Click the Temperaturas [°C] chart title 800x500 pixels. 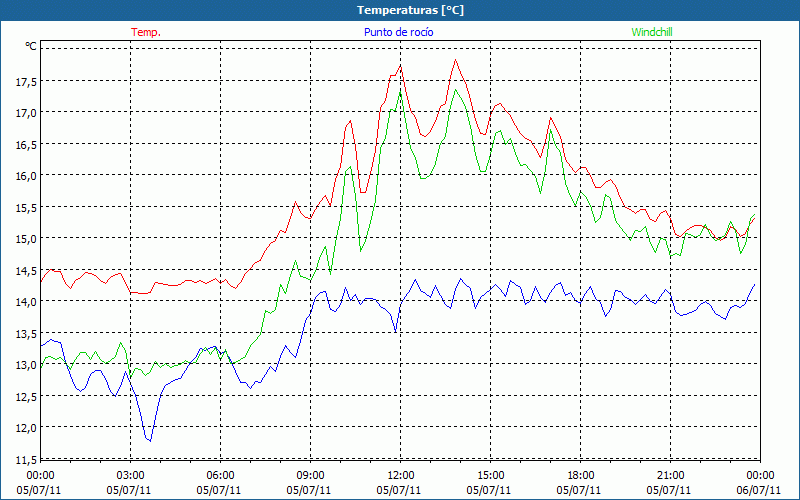pos(410,10)
